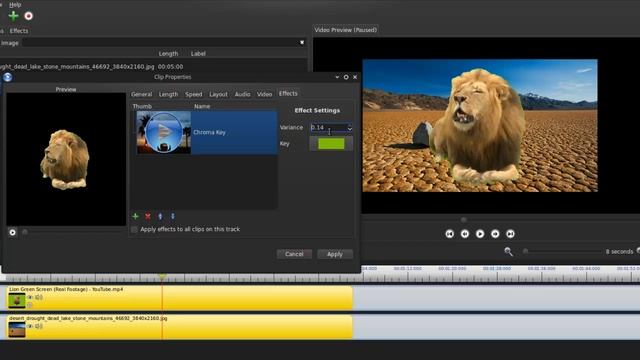Open the Audio tab in Clip Properties
The height and width of the screenshot is (360, 640).
click(242, 94)
